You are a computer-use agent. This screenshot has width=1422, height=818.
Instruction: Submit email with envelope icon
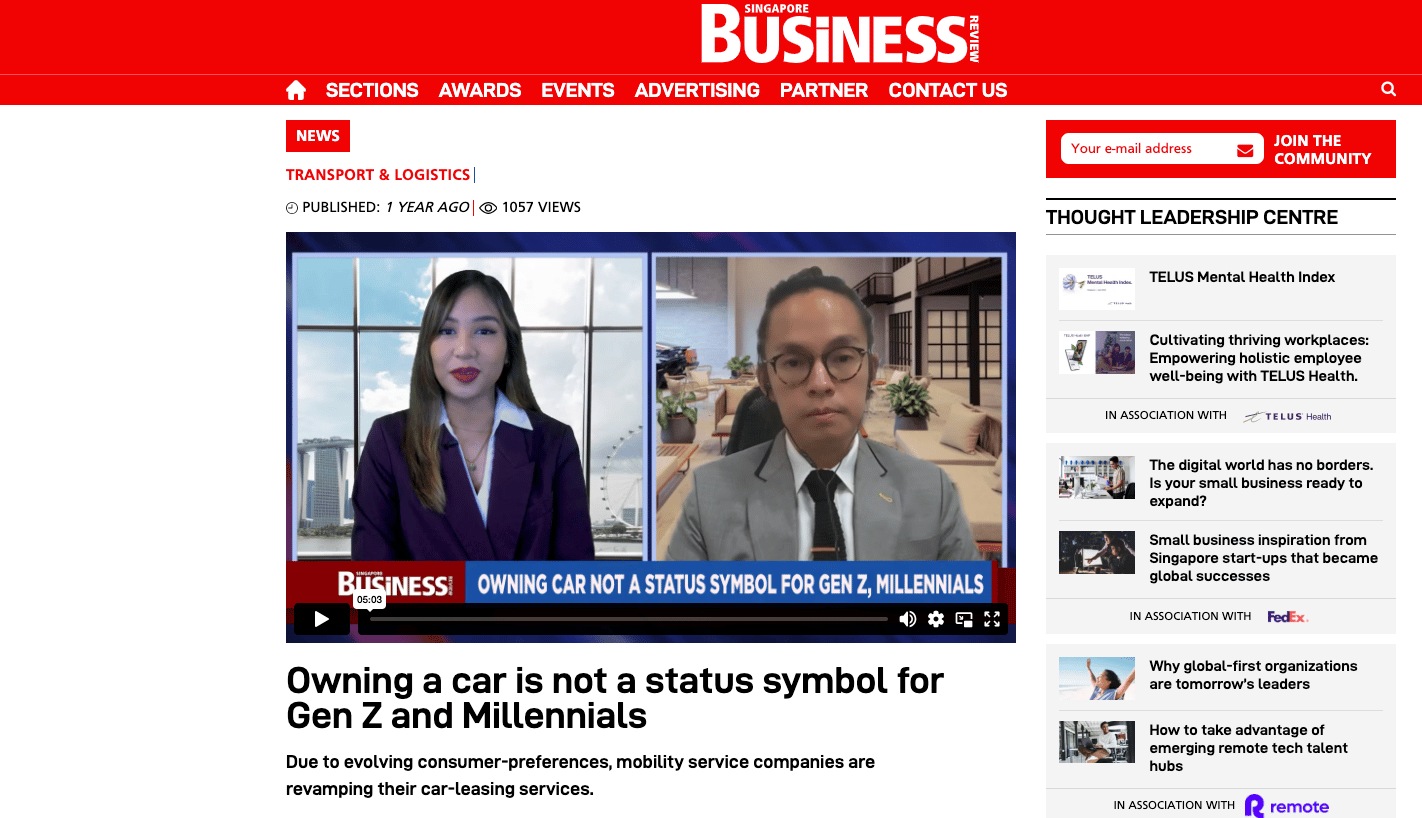[x=1245, y=150]
